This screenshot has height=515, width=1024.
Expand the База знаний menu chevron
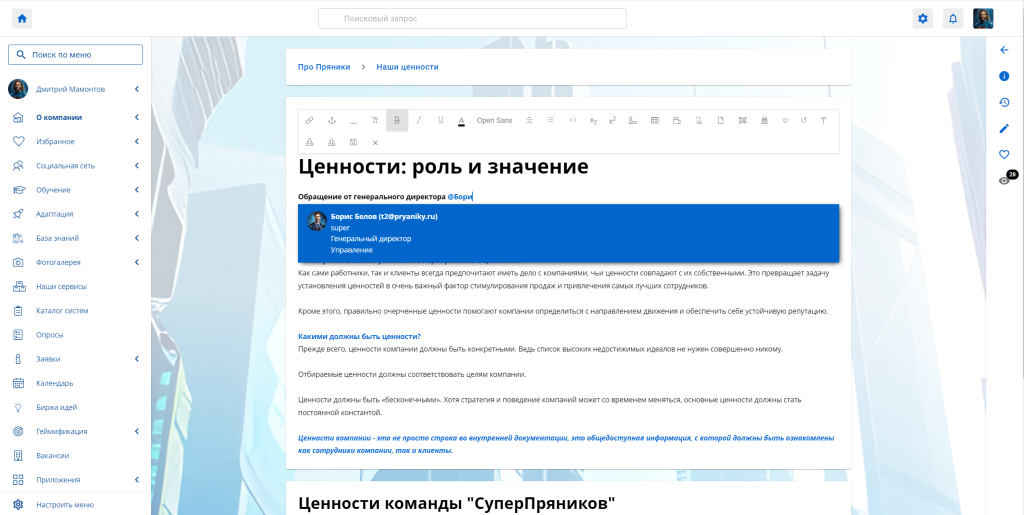136,238
